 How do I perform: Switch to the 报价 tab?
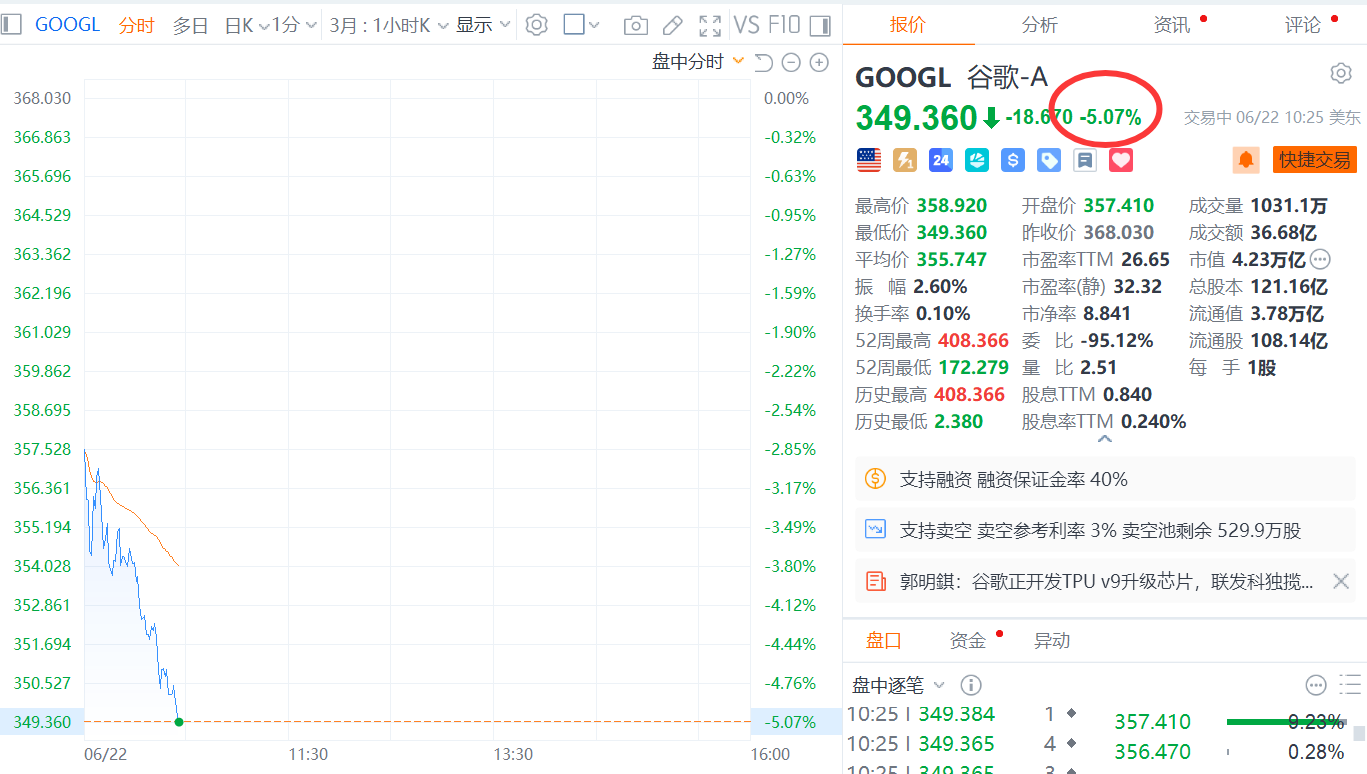pyautogui.click(x=908, y=24)
